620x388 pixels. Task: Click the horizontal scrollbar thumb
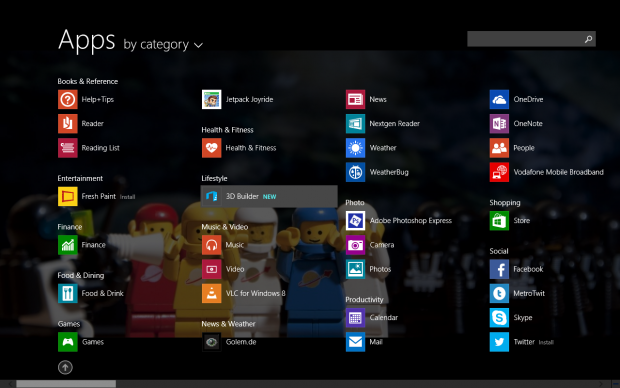pyautogui.click(x=66, y=384)
